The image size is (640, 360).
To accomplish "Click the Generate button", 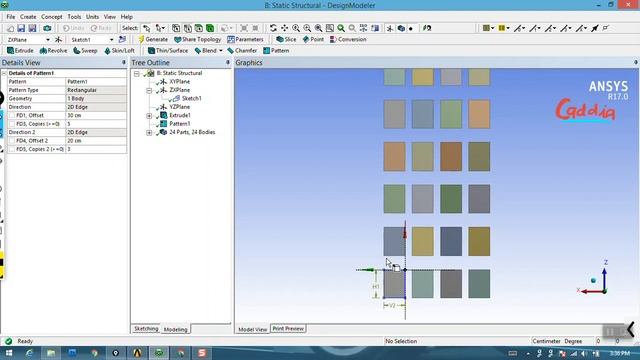I will tap(153, 40).
